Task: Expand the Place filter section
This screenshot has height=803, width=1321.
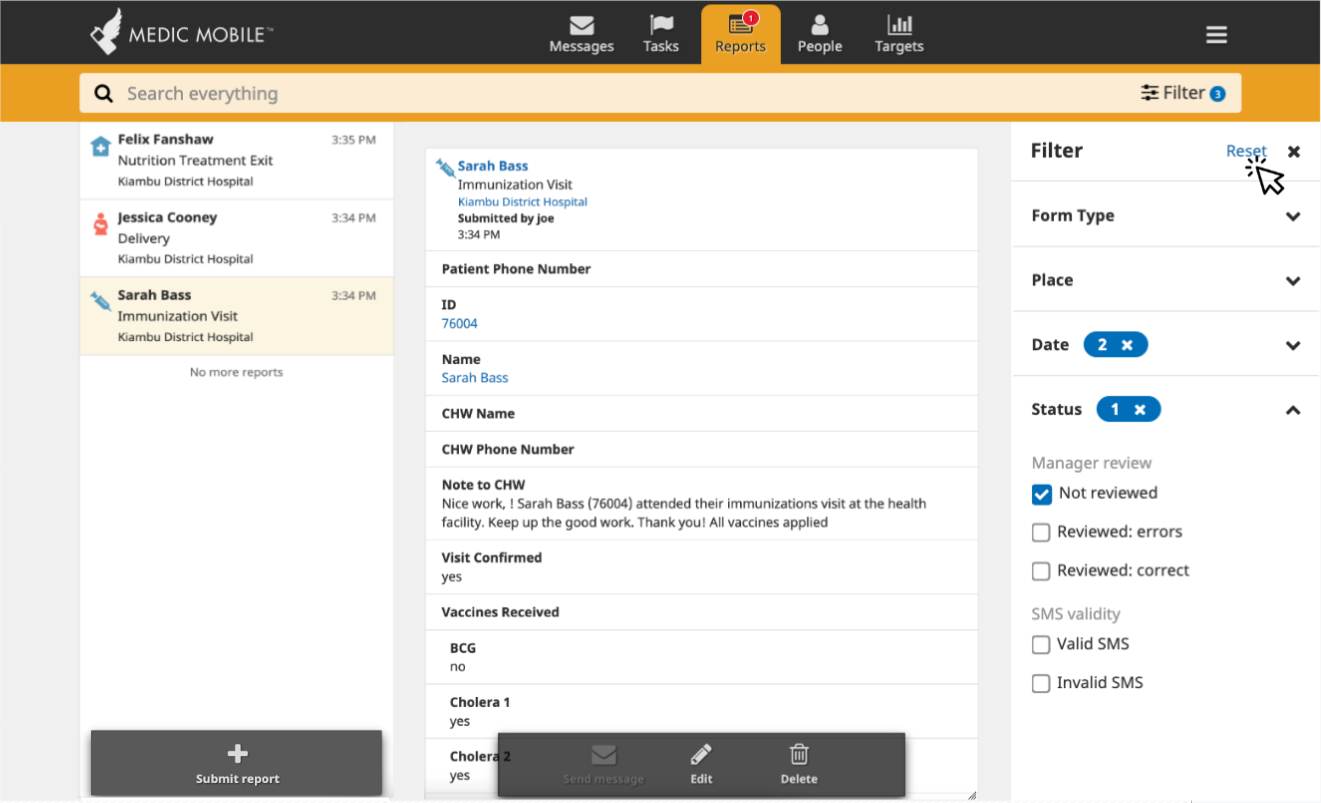Action: (1165, 280)
